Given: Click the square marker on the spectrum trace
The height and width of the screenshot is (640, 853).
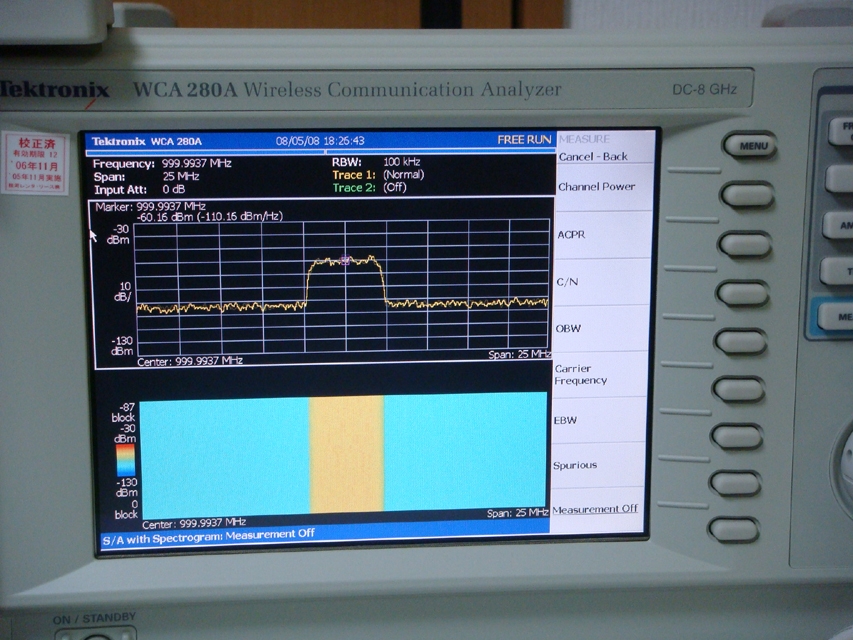Looking at the screenshot, I should pyautogui.click(x=345, y=261).
